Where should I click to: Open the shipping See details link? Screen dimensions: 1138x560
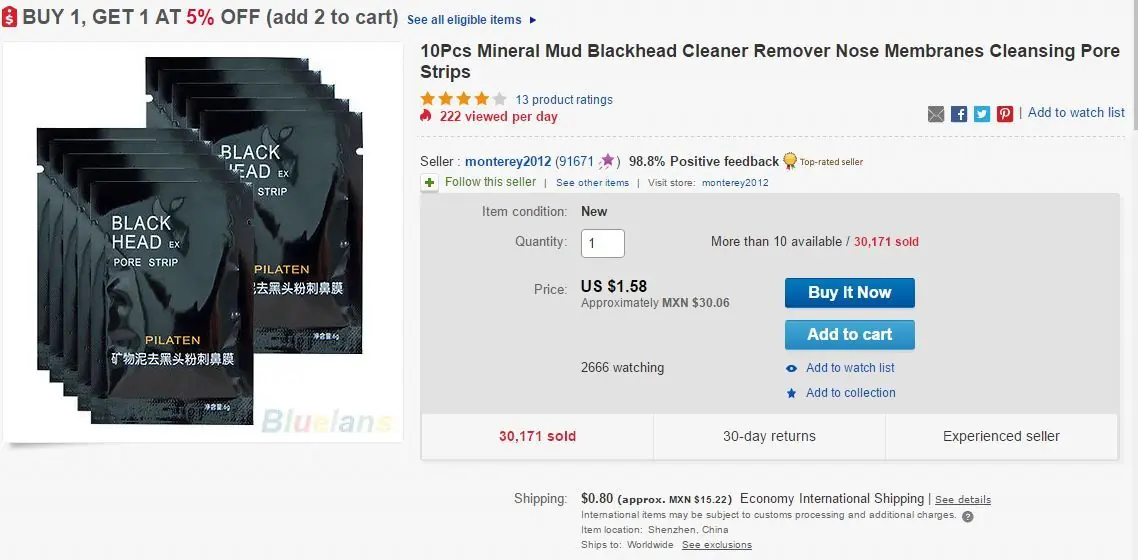(963, 500)
